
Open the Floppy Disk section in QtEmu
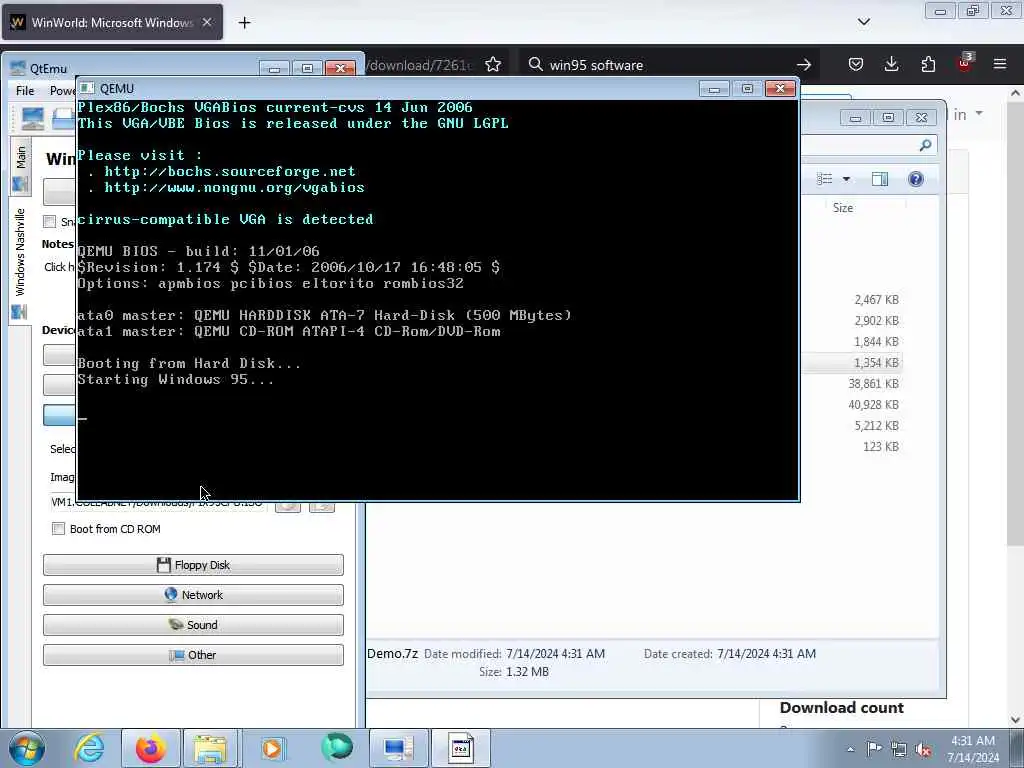coord(193,565)
